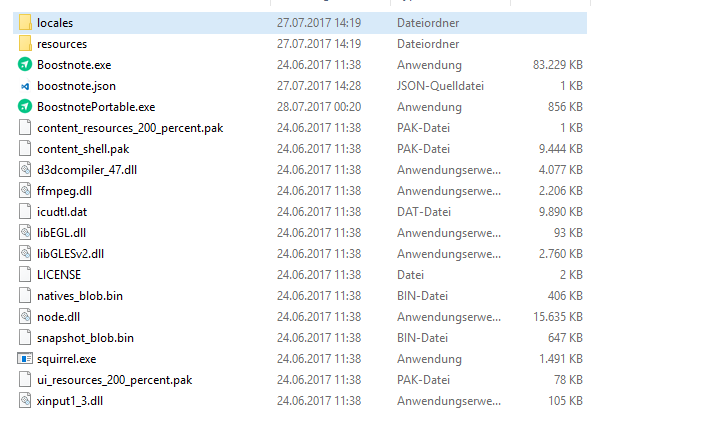This screenshot has height=446, width=705.
Task: Click the Boostnote.exe application icon
Action: [25, 65]
